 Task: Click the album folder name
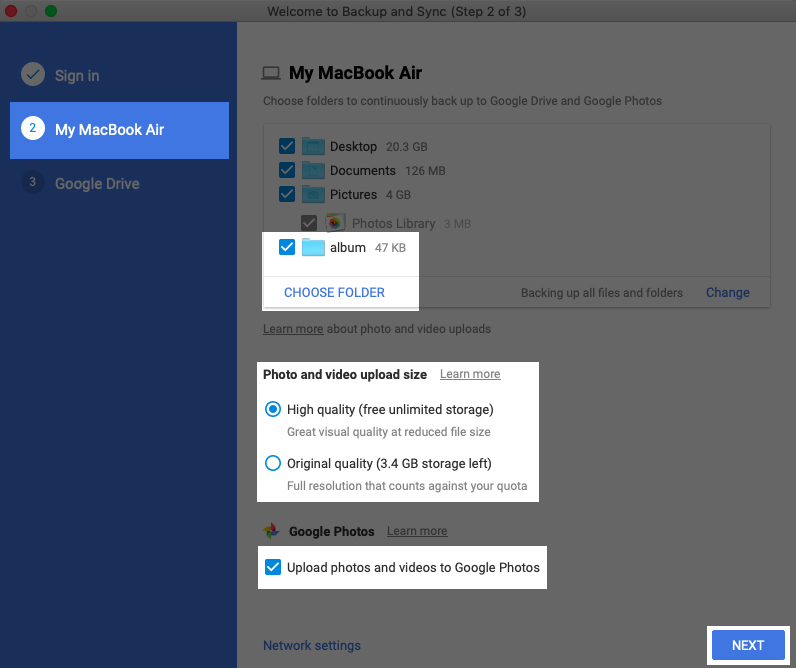click(348, 248)
